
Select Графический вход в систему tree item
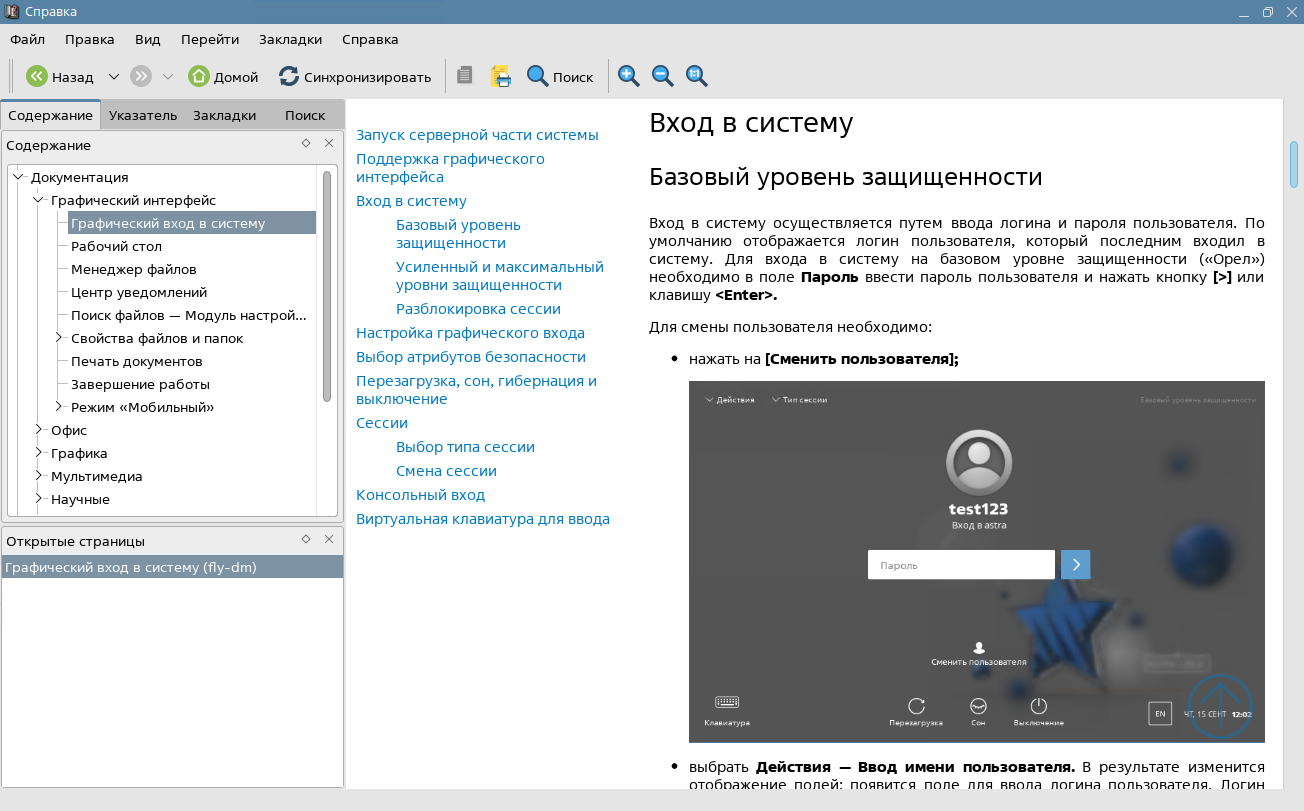click(x=191, y=223)
